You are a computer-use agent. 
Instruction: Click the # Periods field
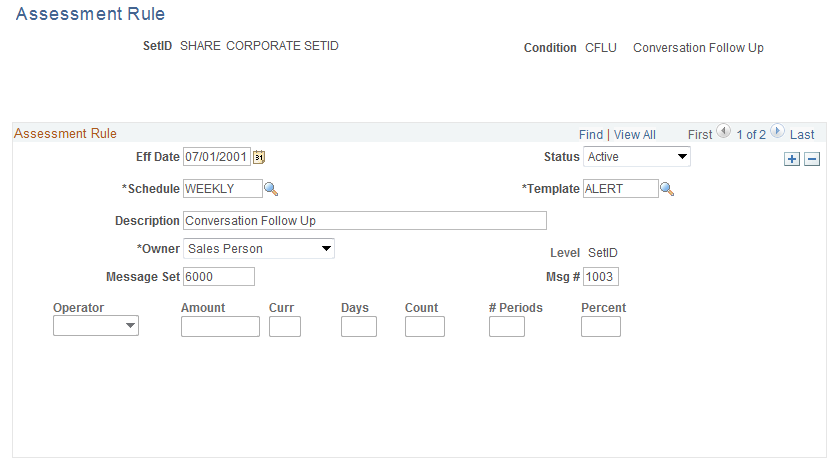click(507, 326)
